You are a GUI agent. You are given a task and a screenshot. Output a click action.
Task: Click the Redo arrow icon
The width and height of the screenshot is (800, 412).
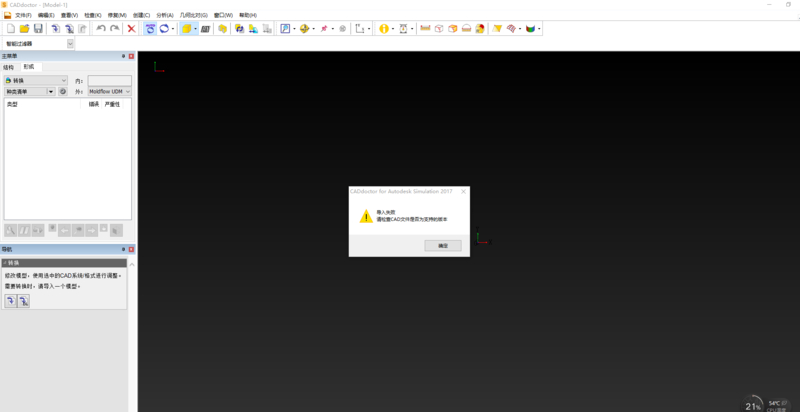(x=115, y=29)
